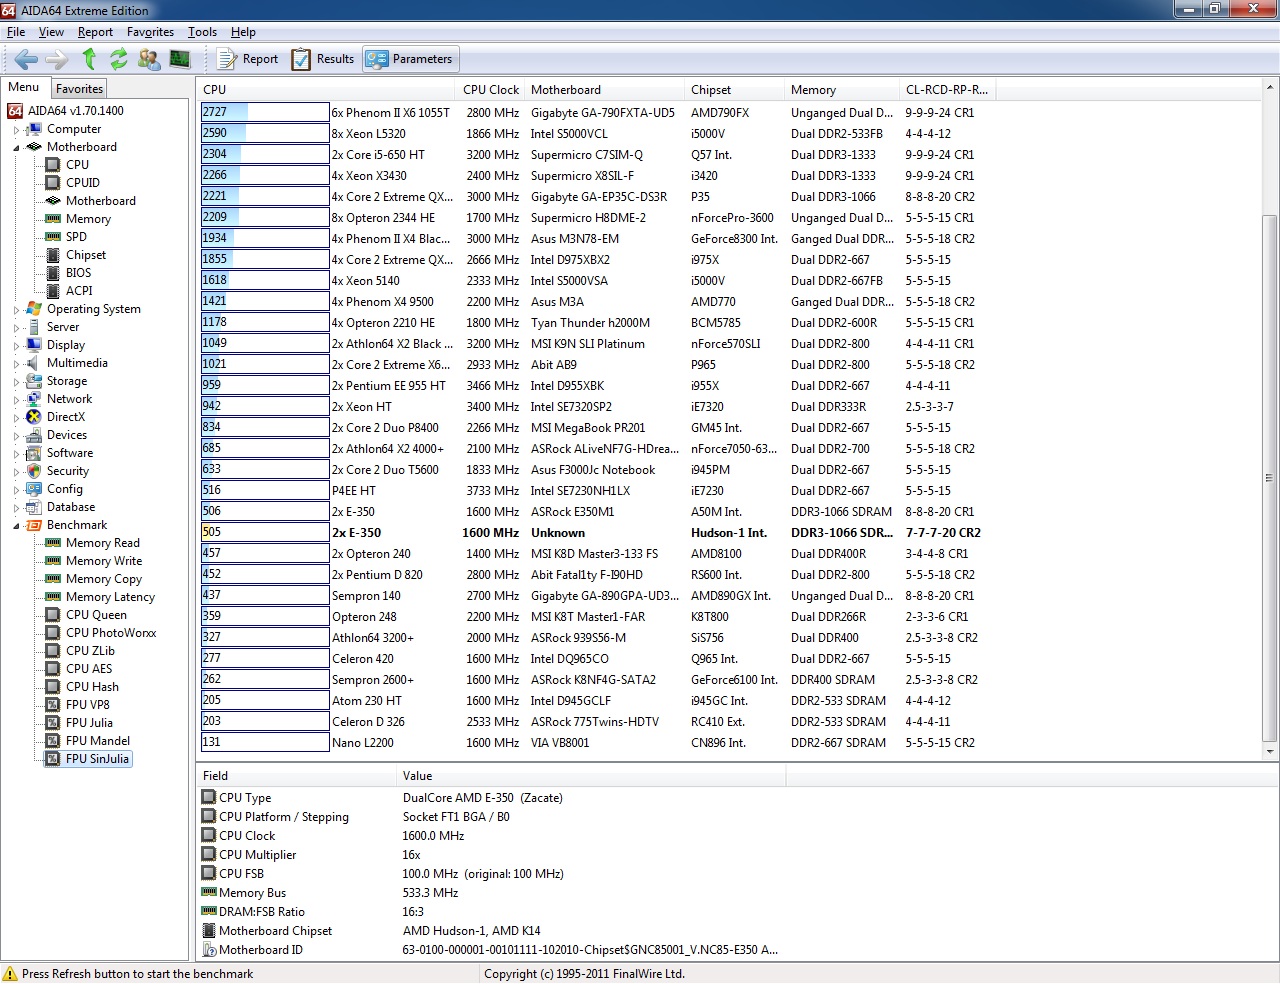Select the CPUID item icon

54,183
